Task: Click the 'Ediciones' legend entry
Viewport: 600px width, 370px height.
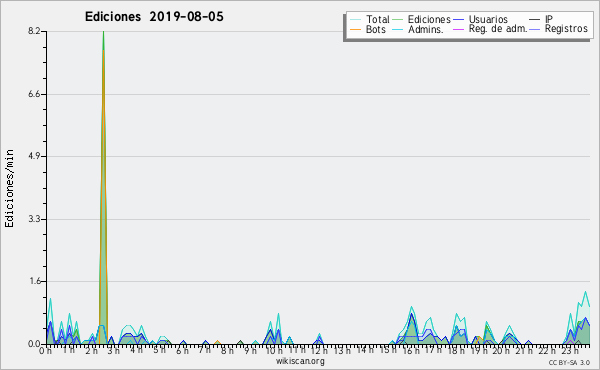Action: [422, 19]
